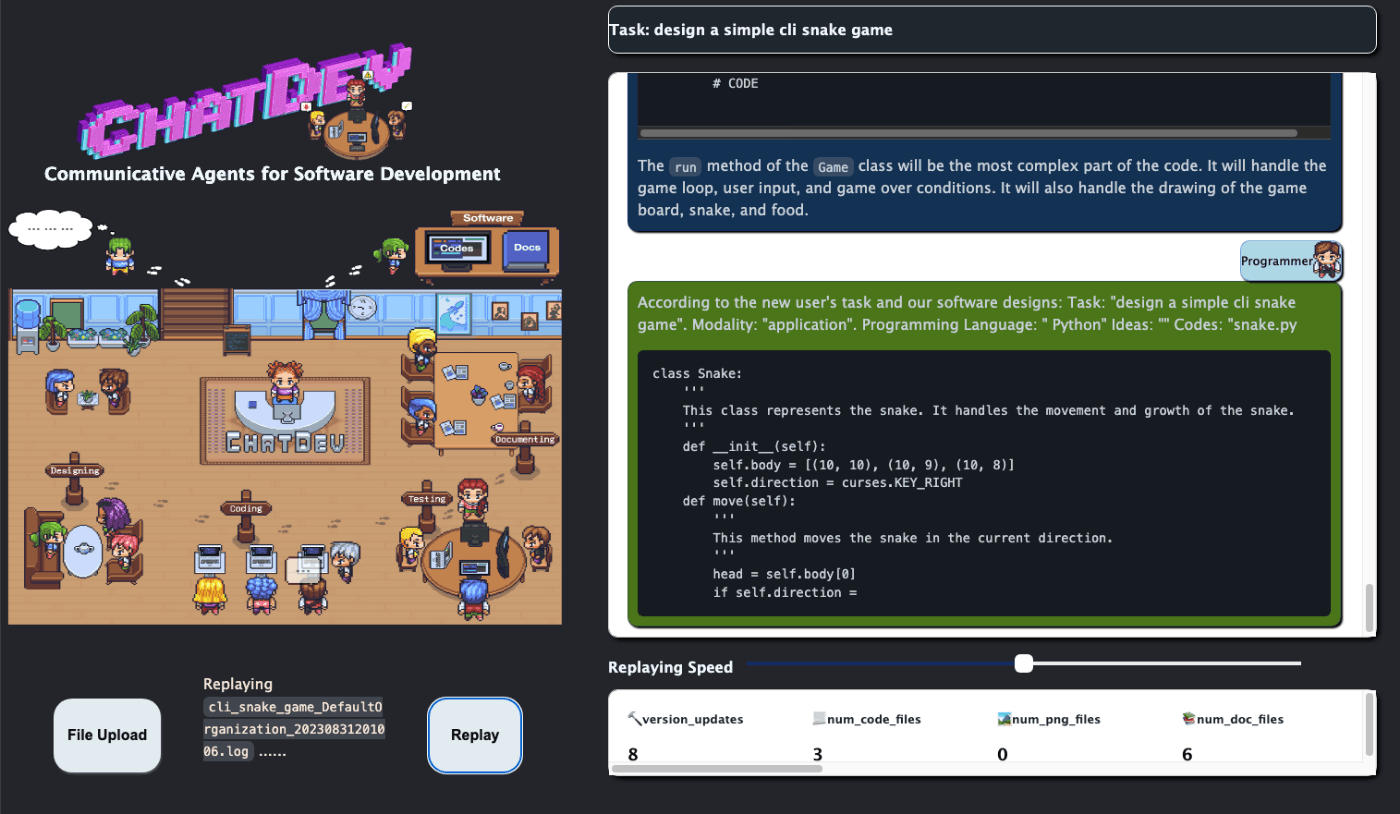Click the Replaying status label
This screenshot has width=1400, height=814.
pos(238,684)
